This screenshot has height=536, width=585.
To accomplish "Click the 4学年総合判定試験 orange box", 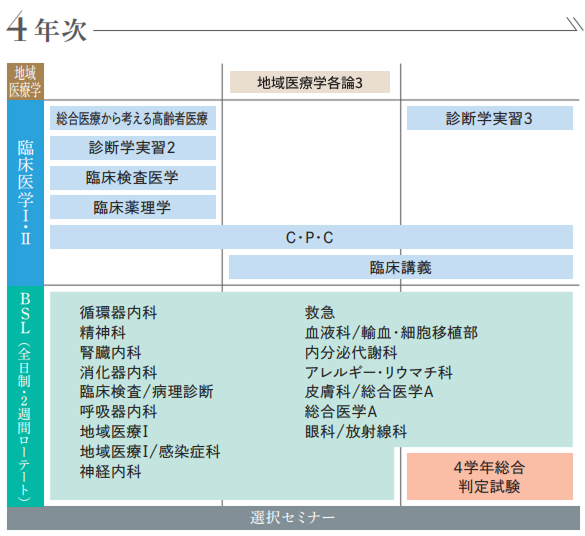I will click(x=489, y=476).
